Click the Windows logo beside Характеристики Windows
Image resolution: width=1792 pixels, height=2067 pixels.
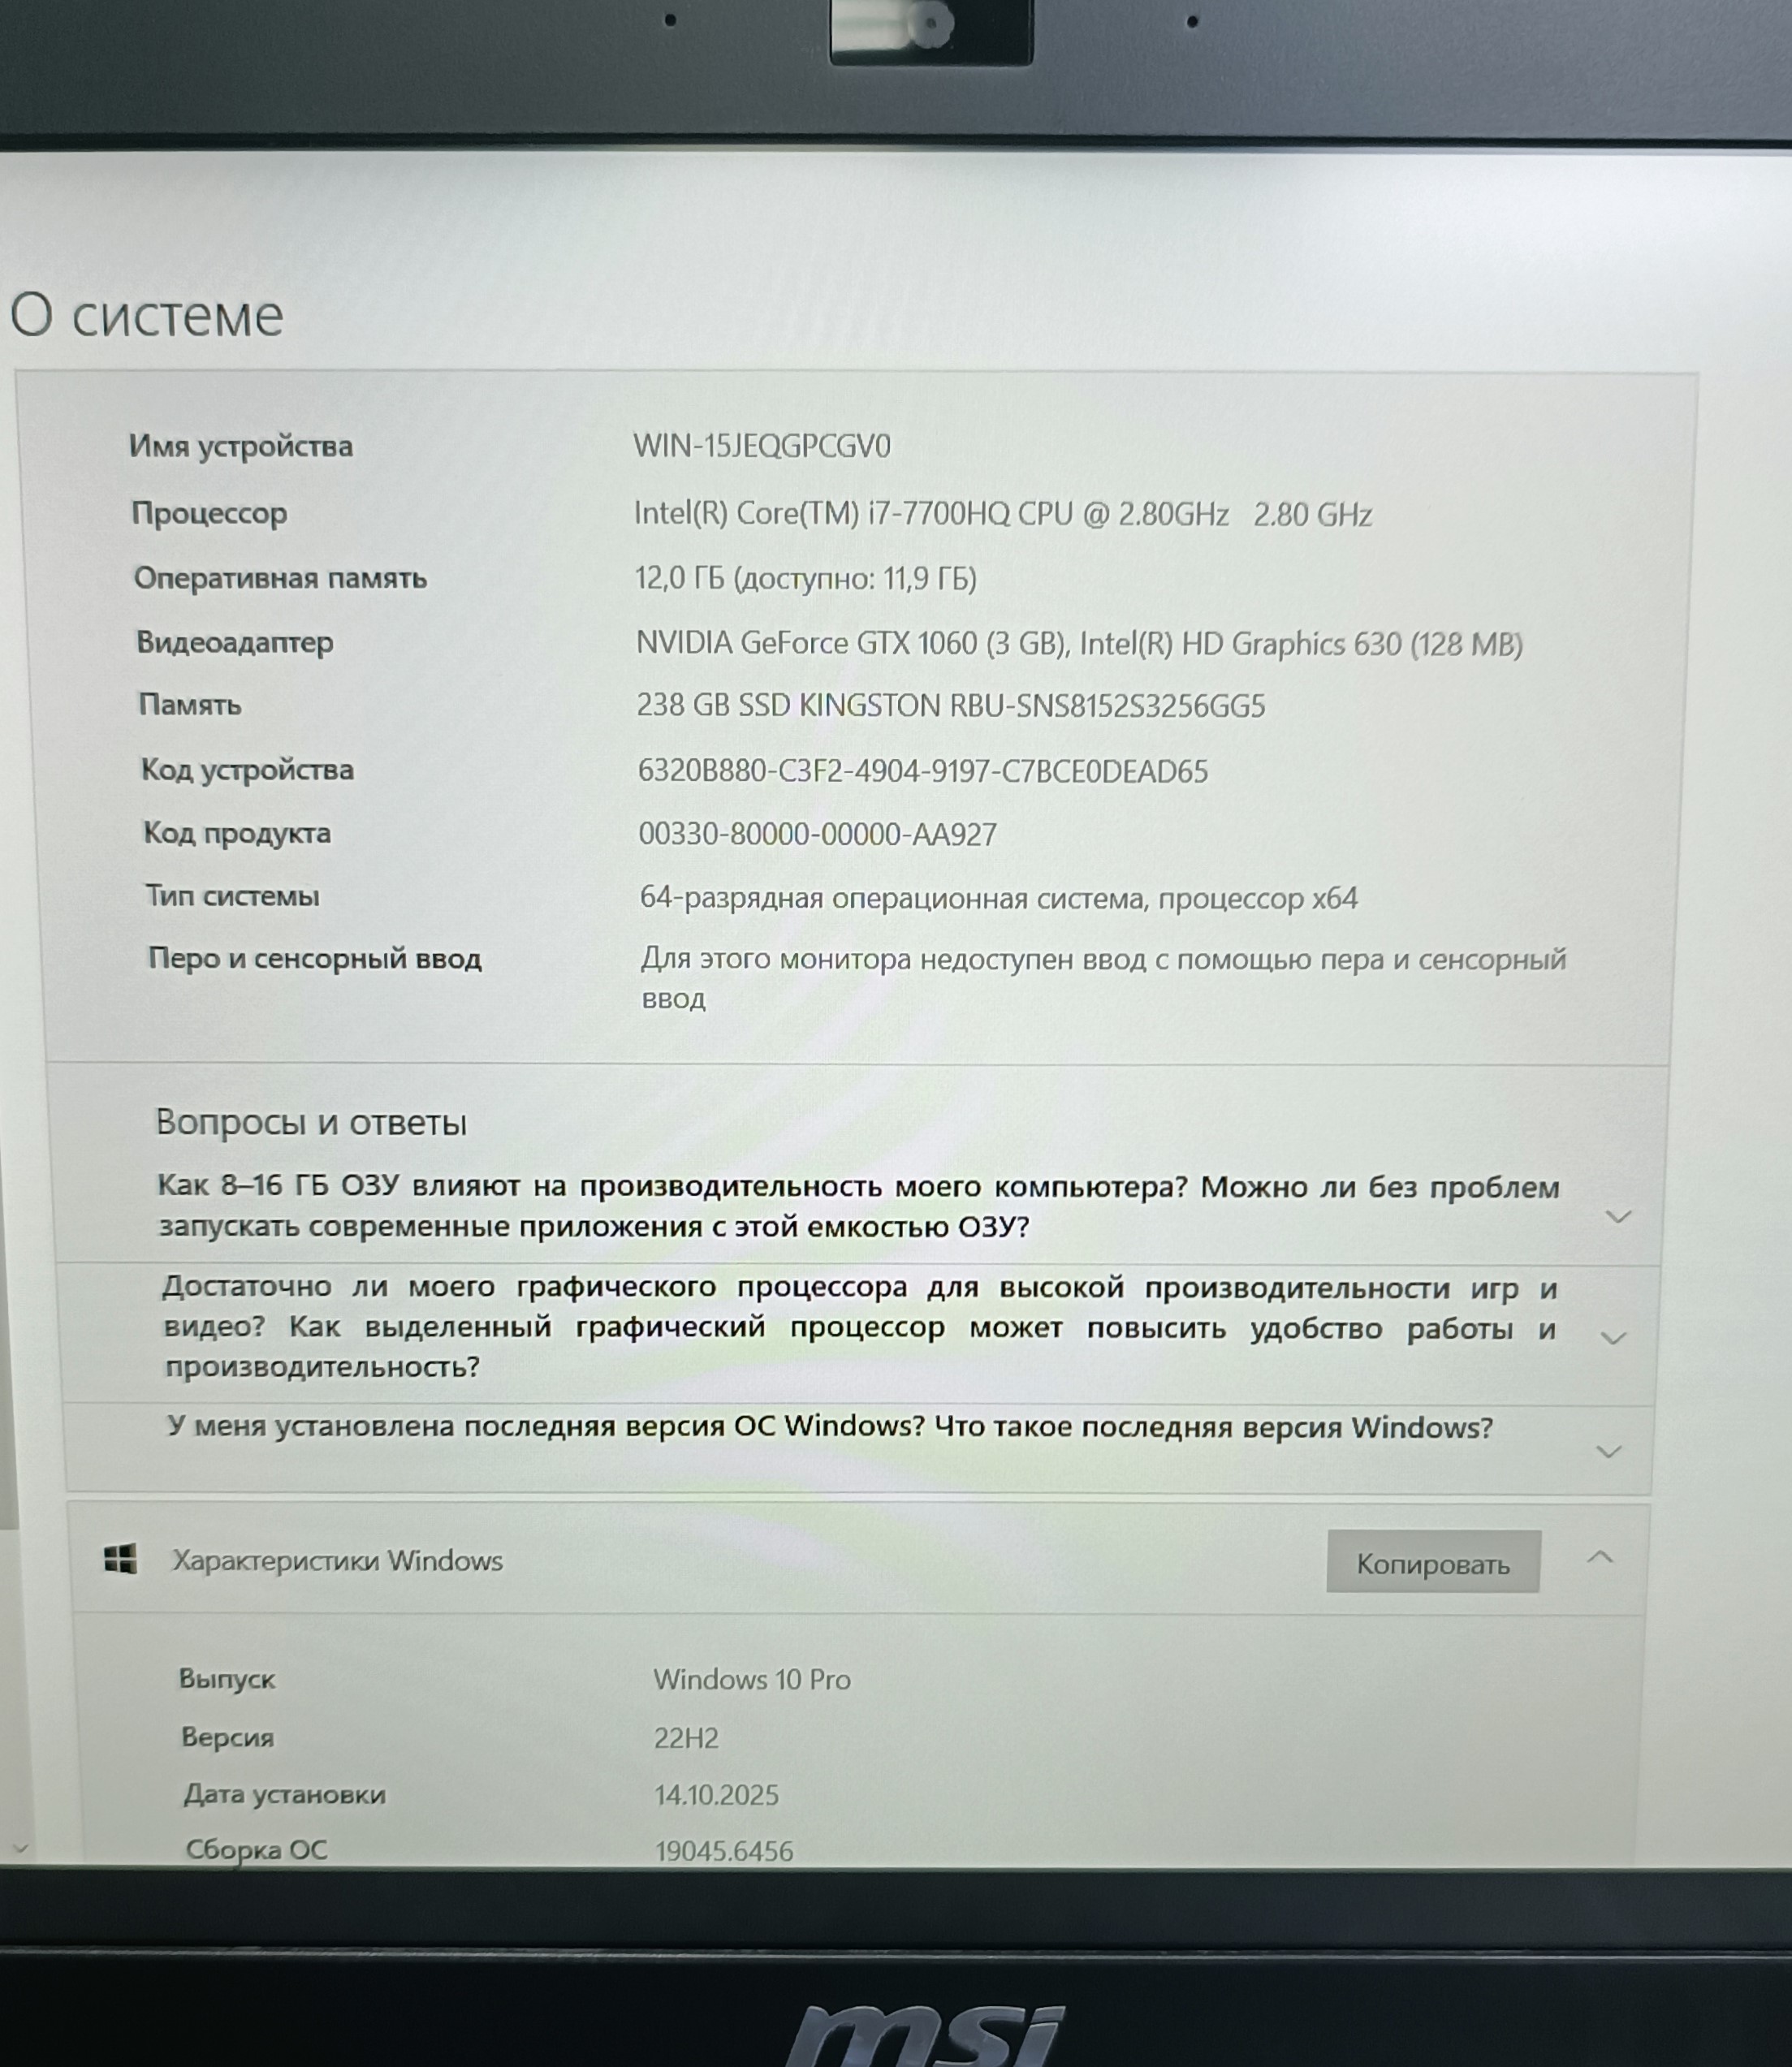click(x=121, y=1558)
